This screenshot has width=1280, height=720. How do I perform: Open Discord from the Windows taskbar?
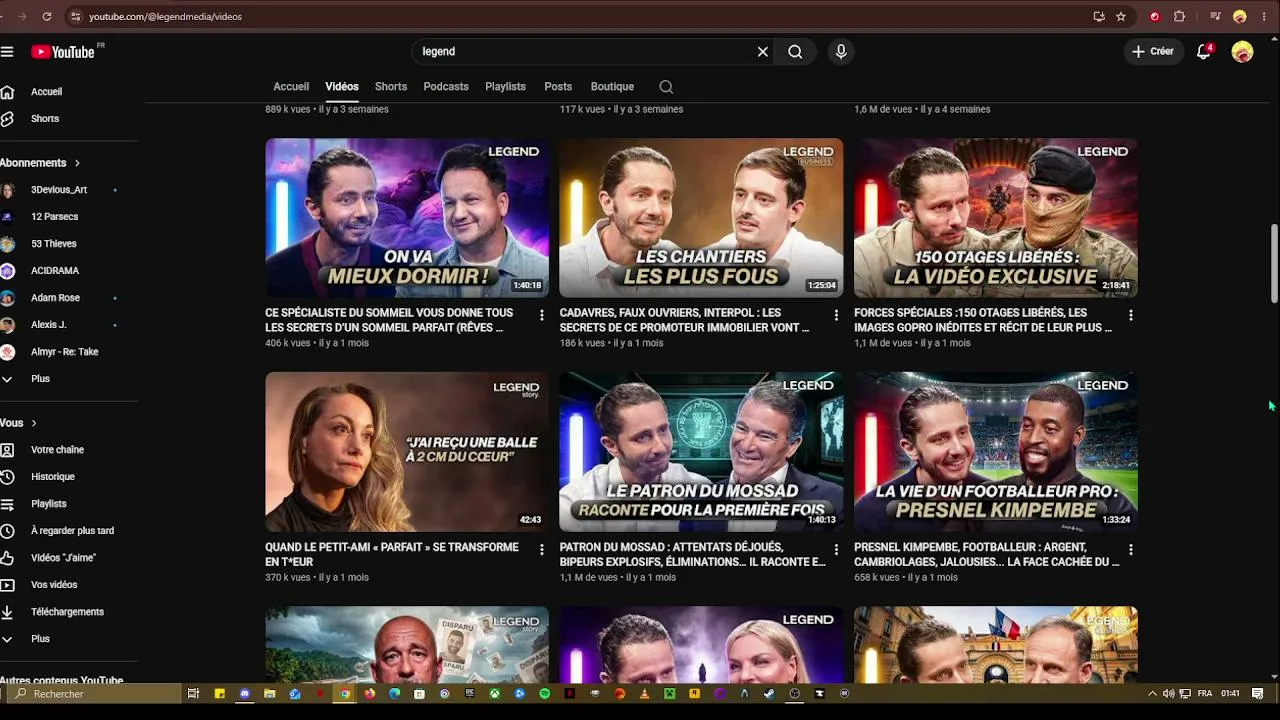[x=245, y=693]
